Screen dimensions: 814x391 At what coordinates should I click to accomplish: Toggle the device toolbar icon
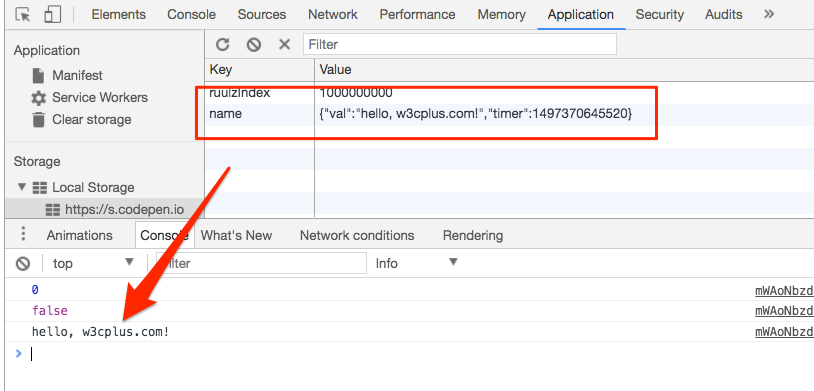pos(52,15)
